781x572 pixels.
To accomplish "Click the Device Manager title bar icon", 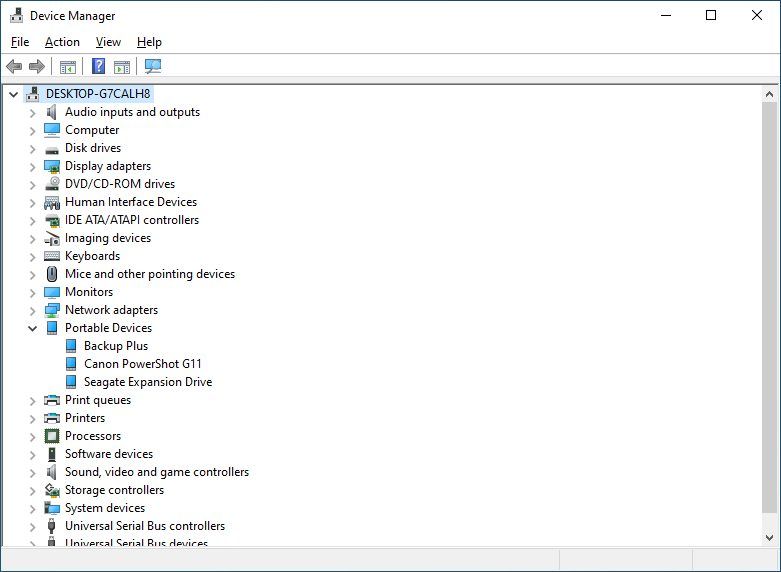I will [16, 15].
